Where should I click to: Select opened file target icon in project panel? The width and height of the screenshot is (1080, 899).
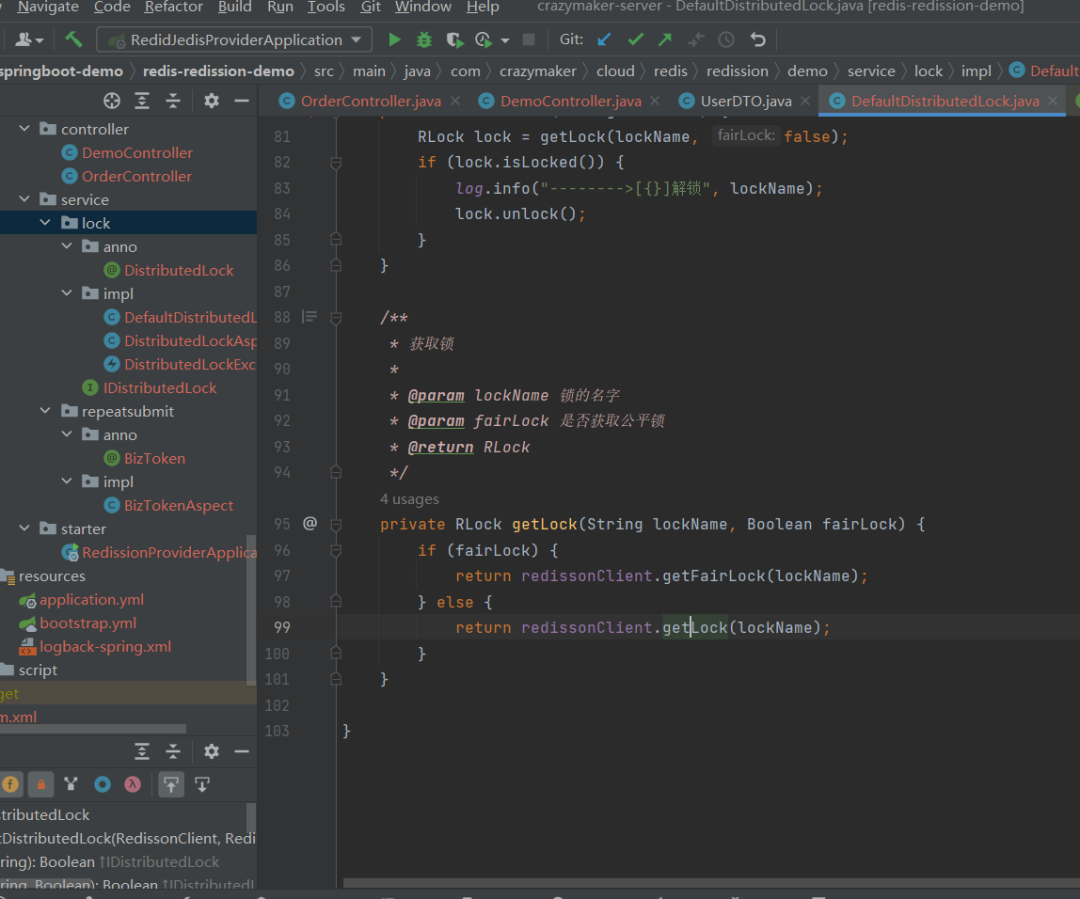112,101
